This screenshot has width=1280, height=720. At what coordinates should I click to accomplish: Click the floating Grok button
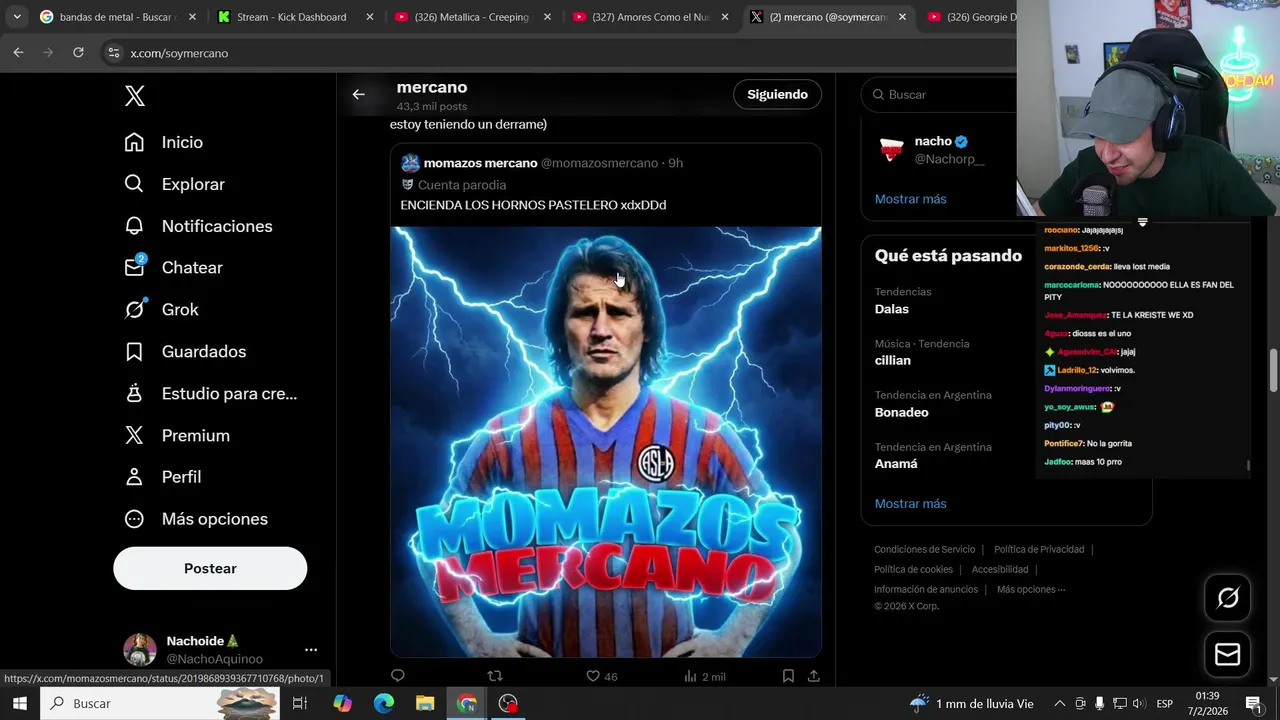pos(1228,598)
